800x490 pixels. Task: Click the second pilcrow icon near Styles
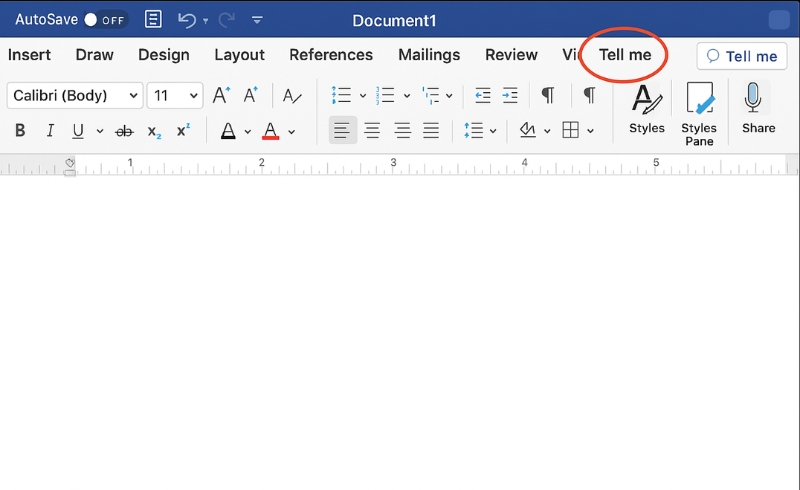tap(589, 95)
